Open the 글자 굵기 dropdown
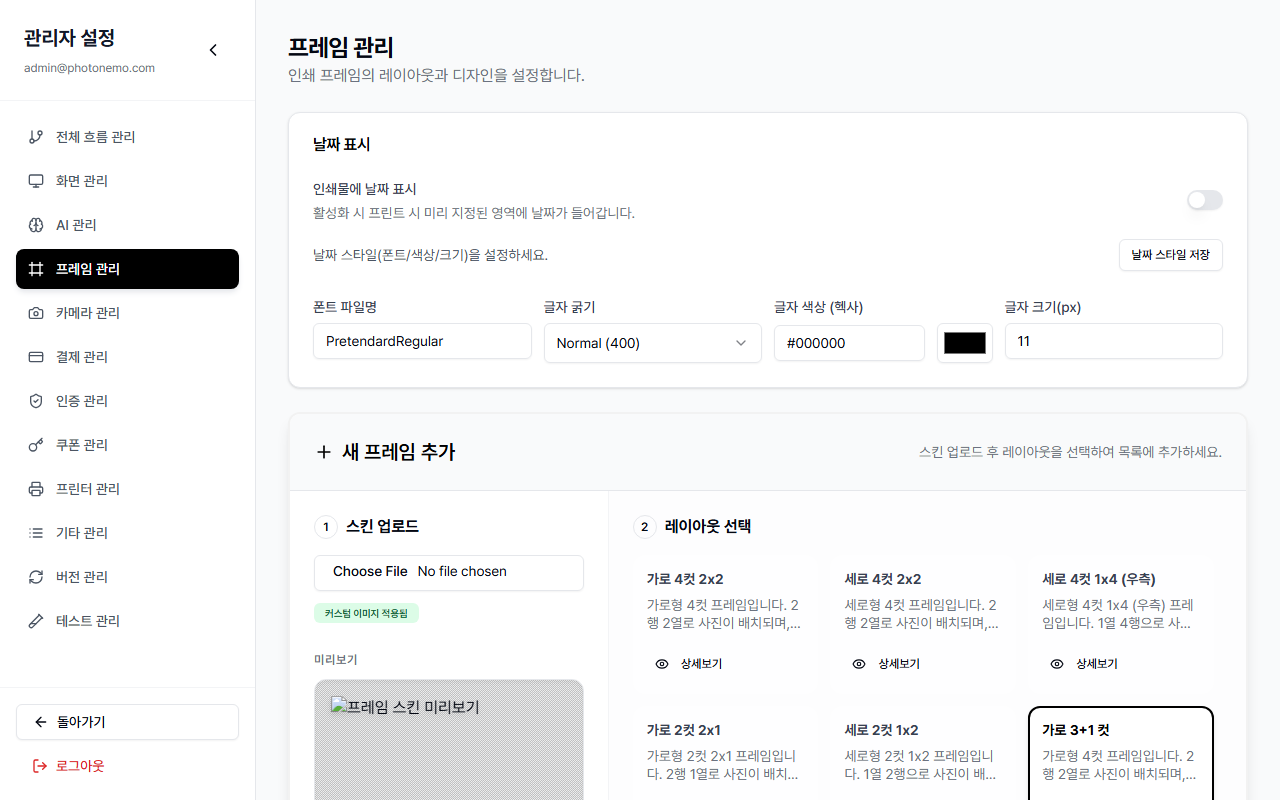This screenshot has height=800, width=1280. click(x=652, y=343)
